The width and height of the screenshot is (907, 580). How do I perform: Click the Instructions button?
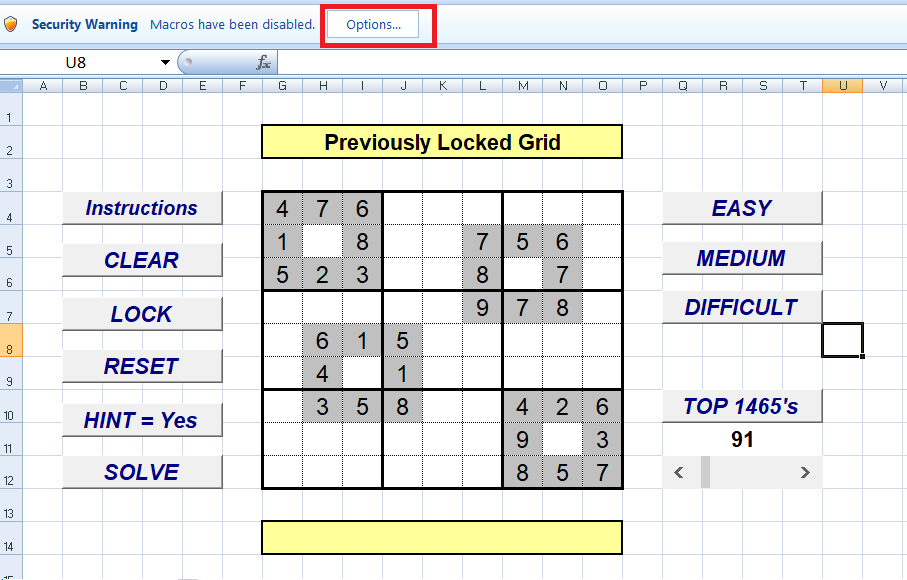point(142,208)
